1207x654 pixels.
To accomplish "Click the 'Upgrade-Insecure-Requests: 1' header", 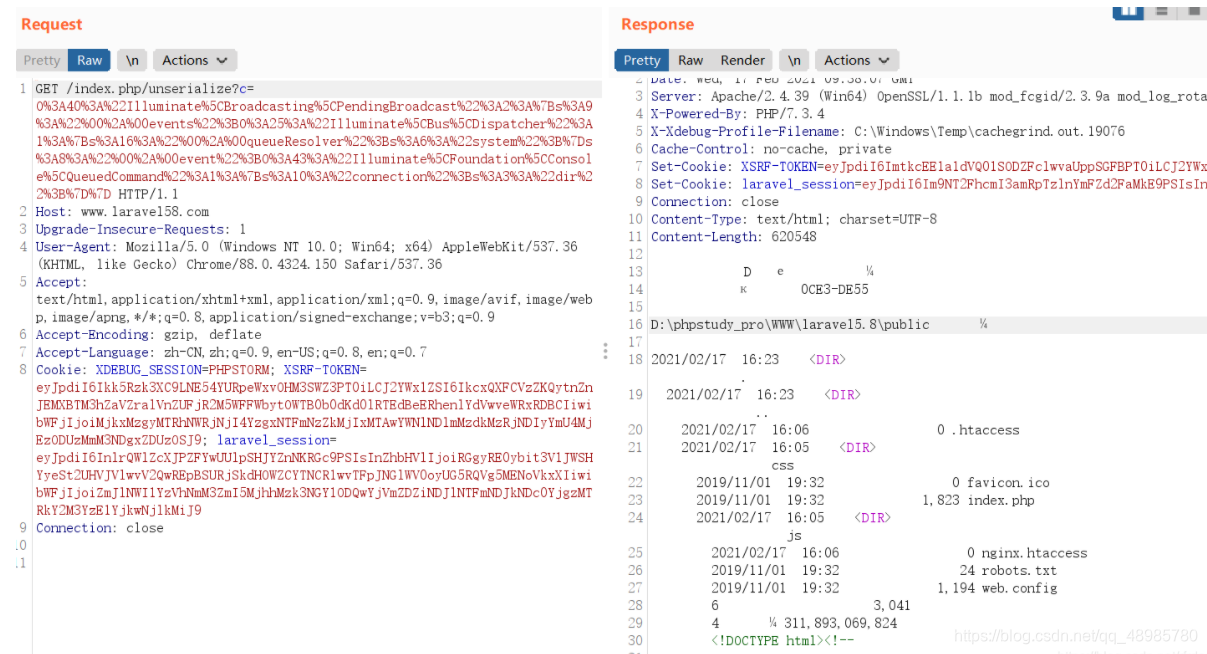I will click(x=140, y=229).
